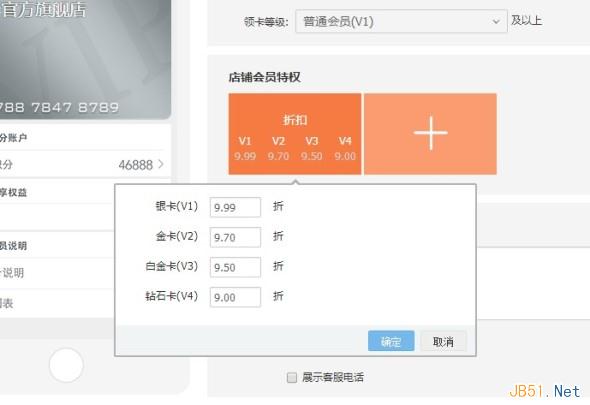The height and width of the screenshot is (405, 590).
Task: Open the points chevron next to 46888
Action: tap(161, 164)
